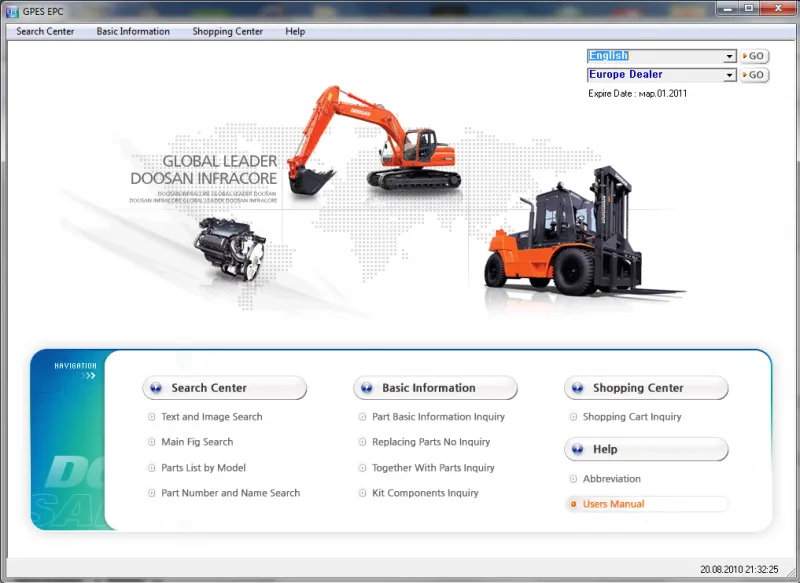
Task: Open Text and Image Search
Action: point(212,417)
